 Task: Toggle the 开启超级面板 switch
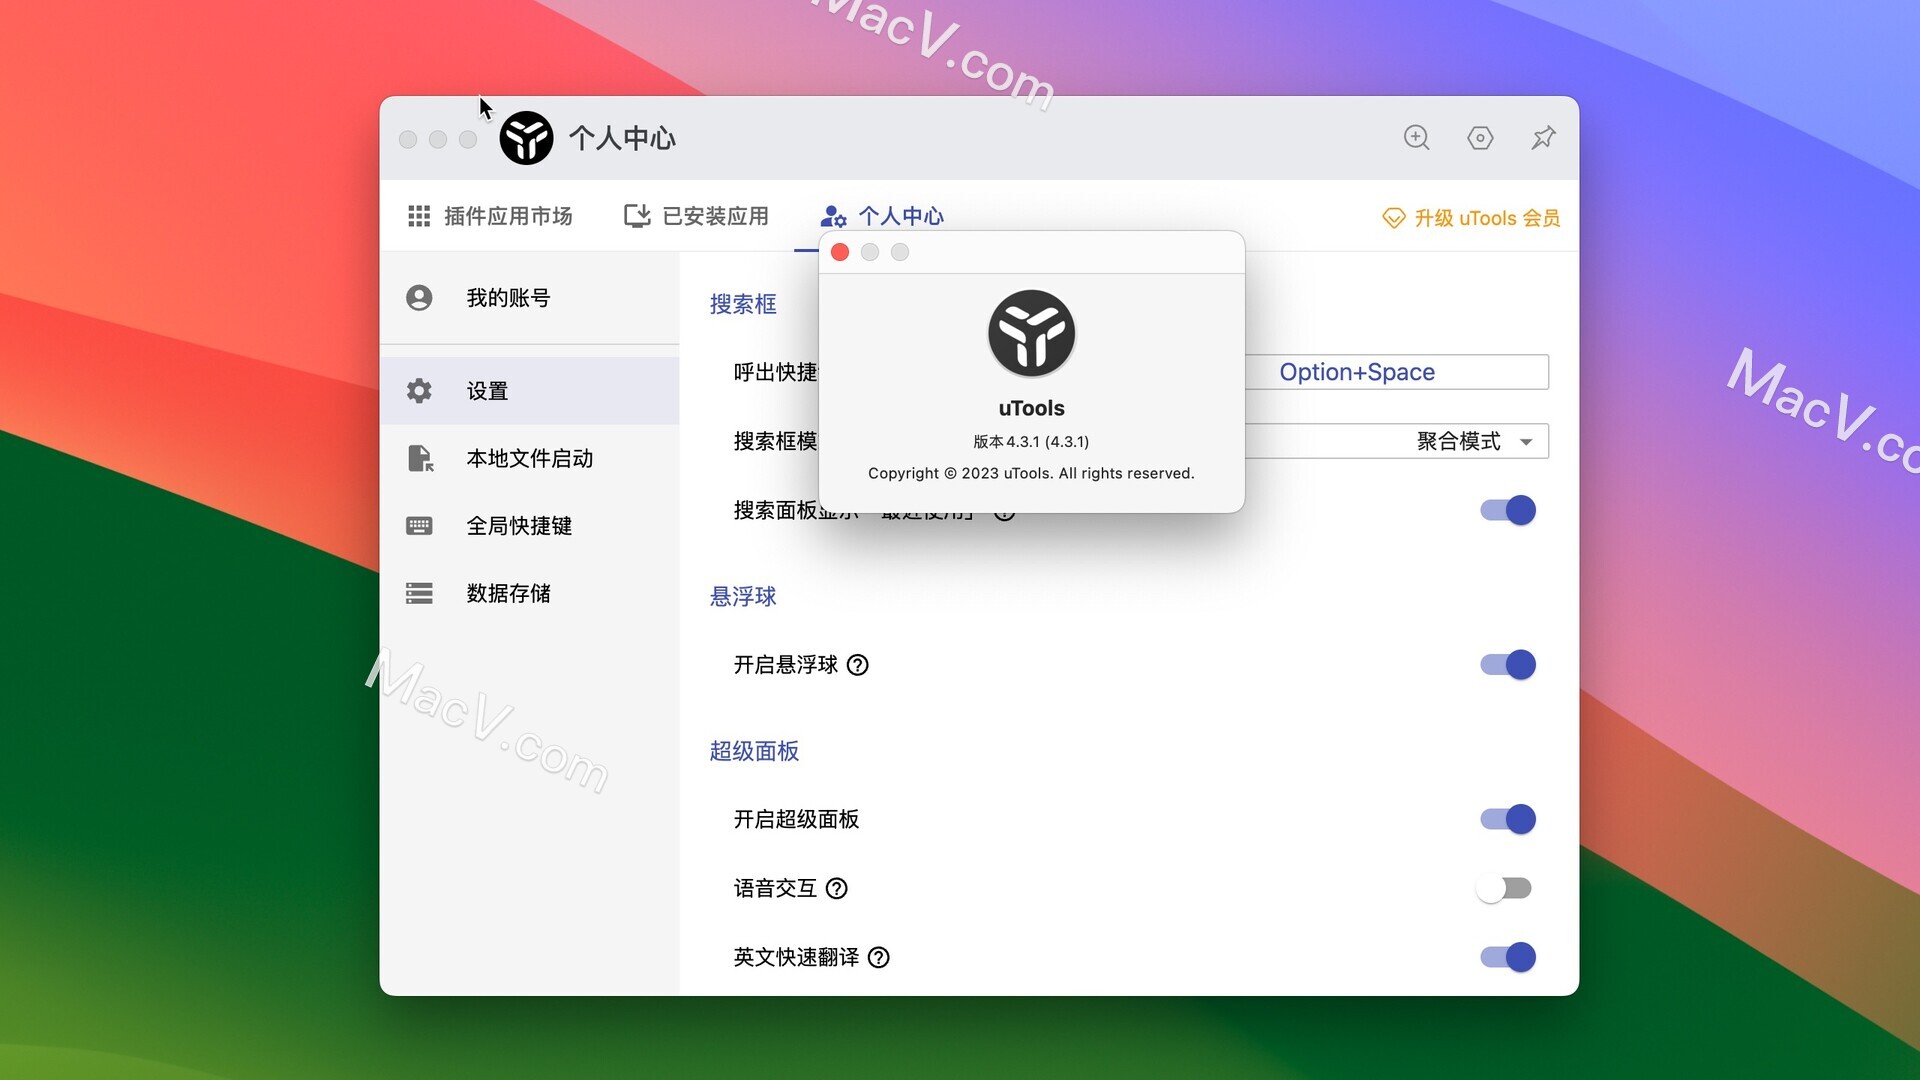[1508, 819]
